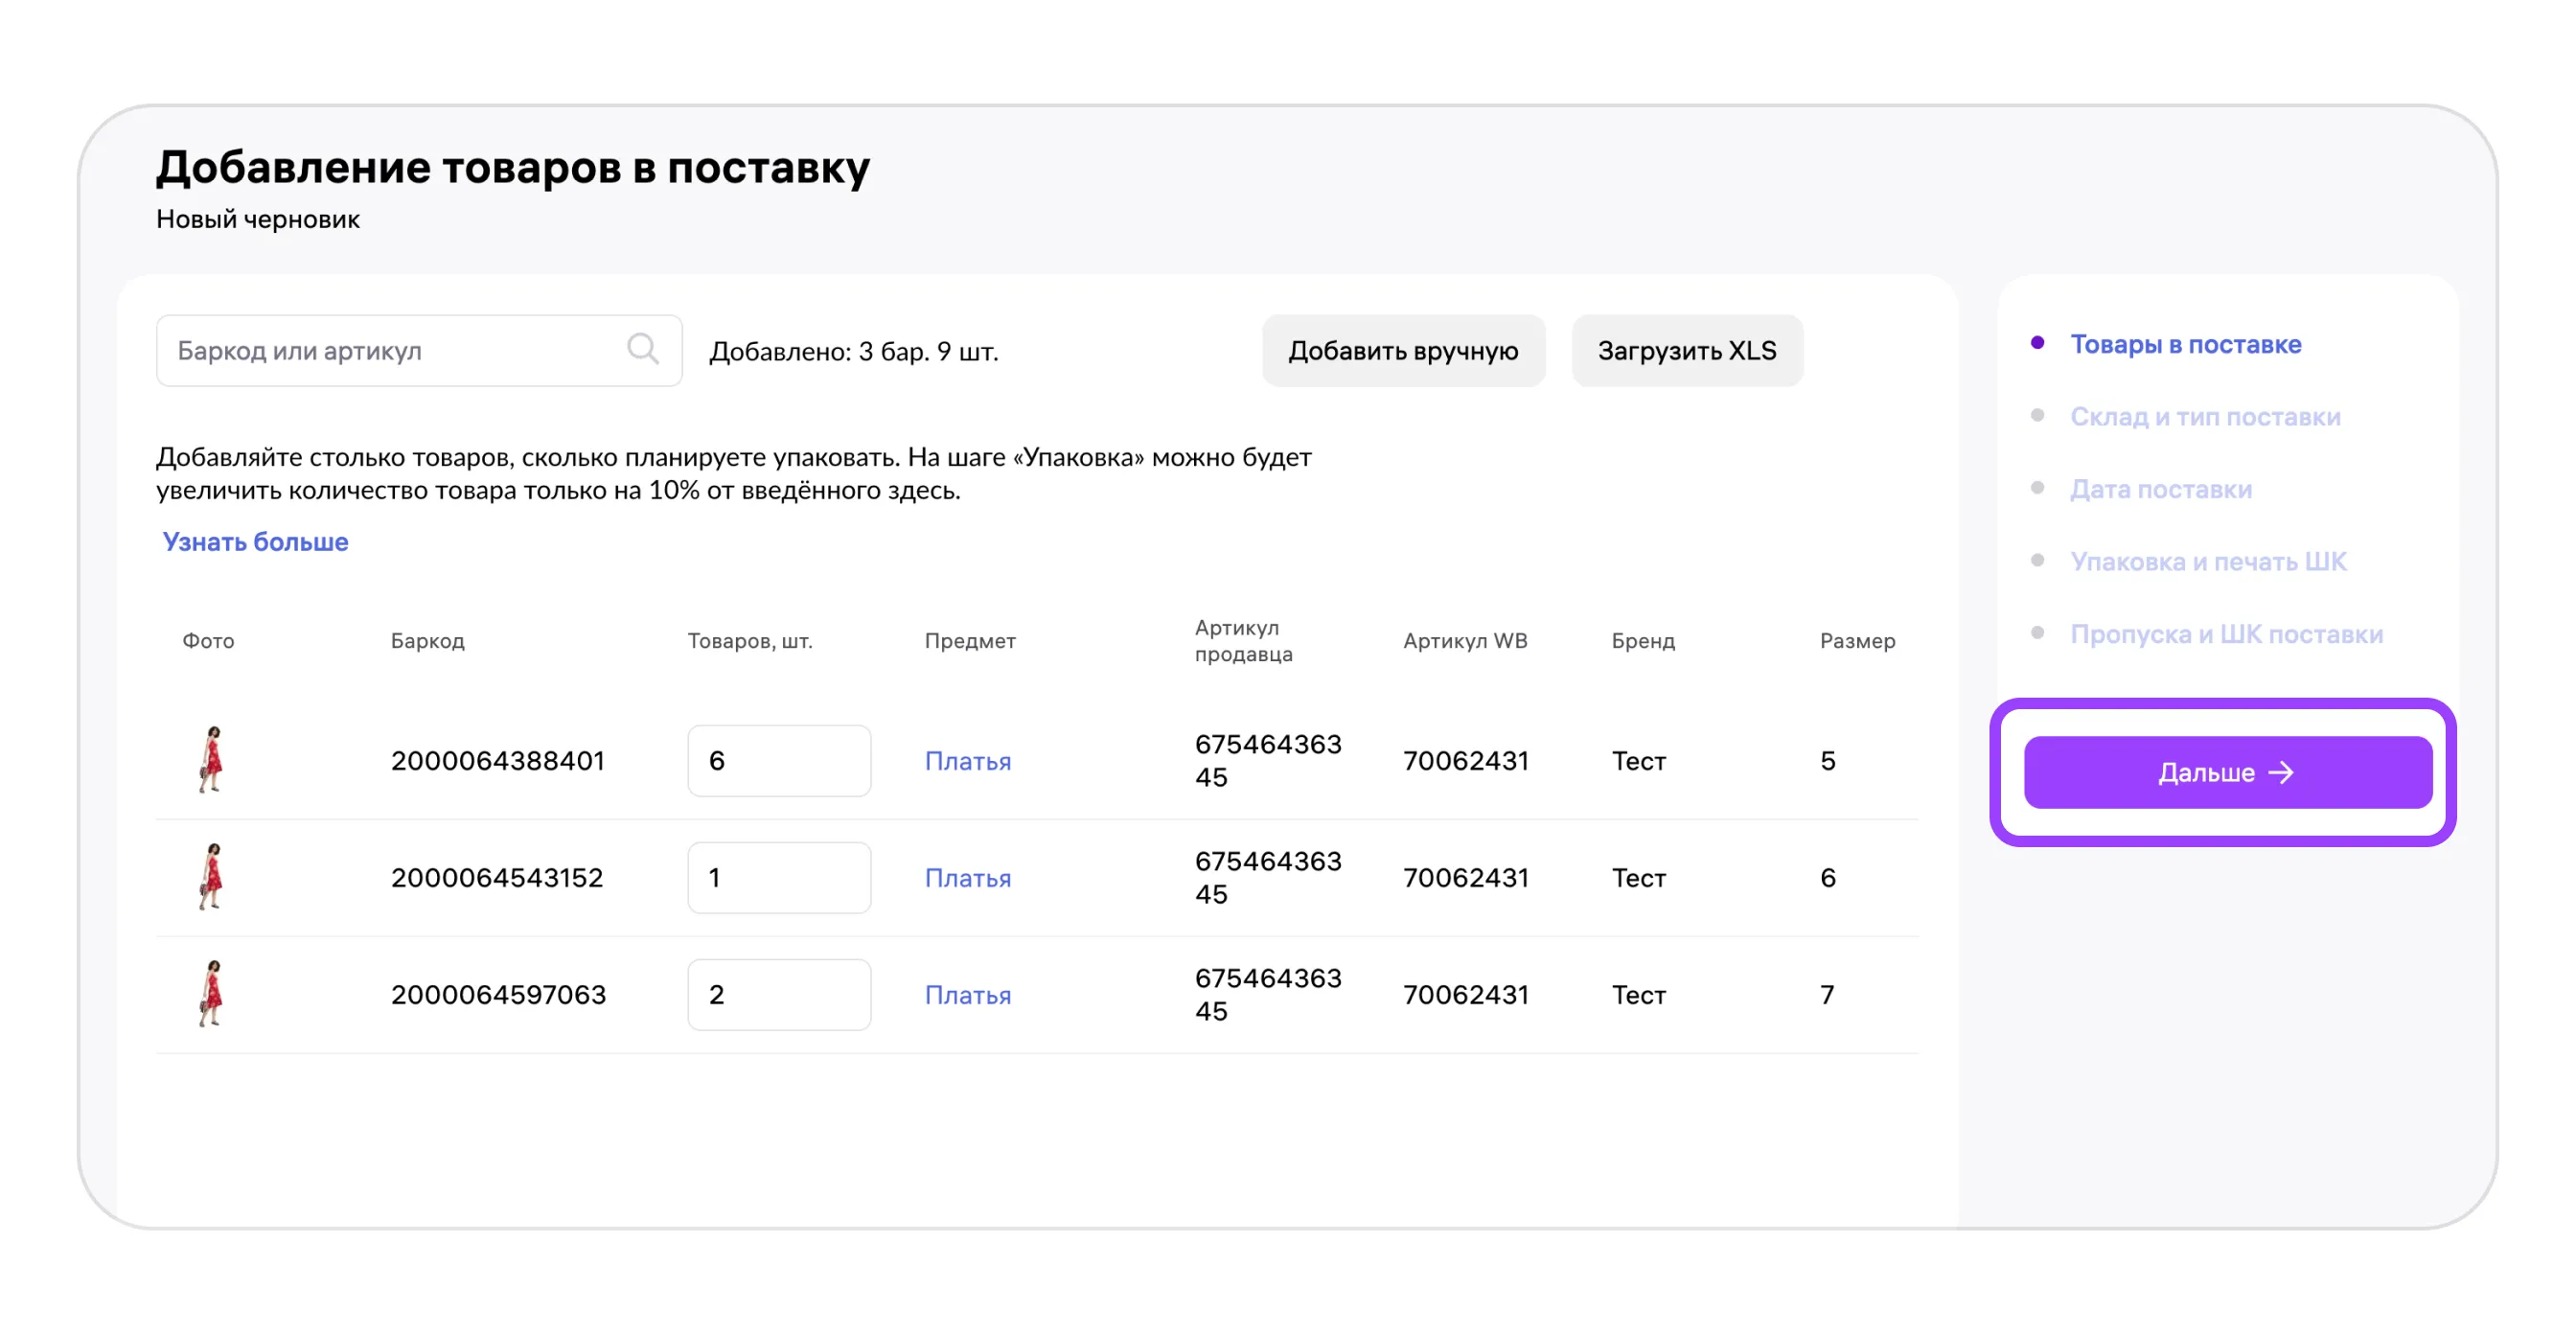The width and height of the screenshot is (2576, 1334).
Task: Edit quantity field showing 6
Action: [x=778, y=761]
